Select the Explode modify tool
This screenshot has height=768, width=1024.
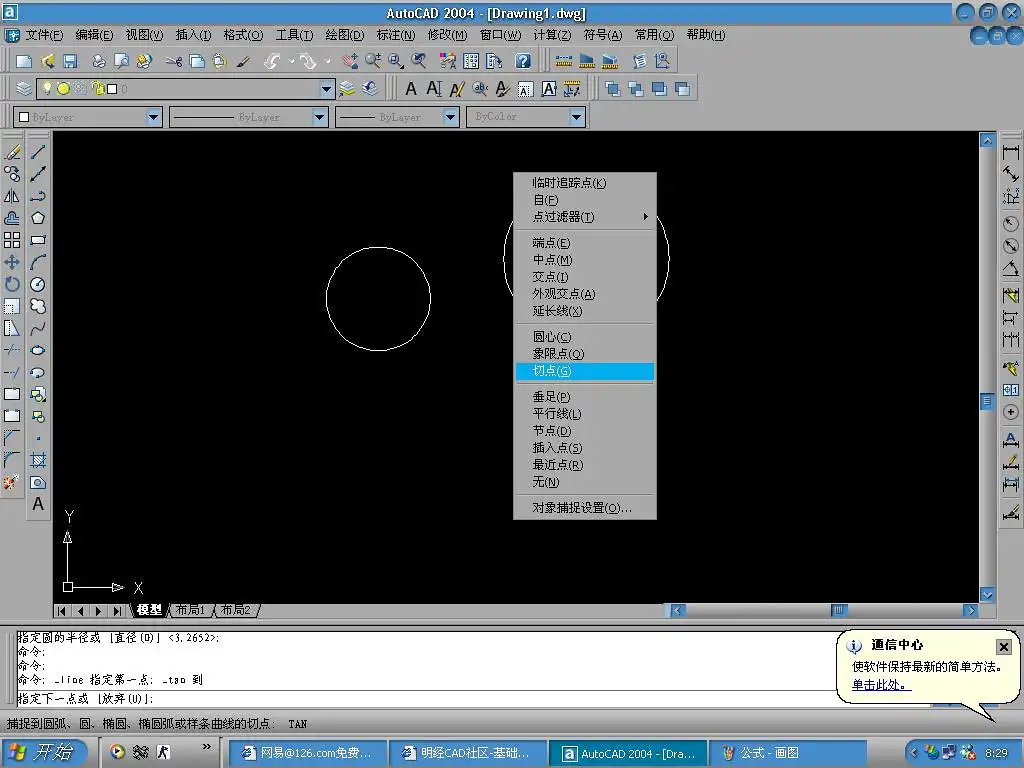click(x=10, y=482)
